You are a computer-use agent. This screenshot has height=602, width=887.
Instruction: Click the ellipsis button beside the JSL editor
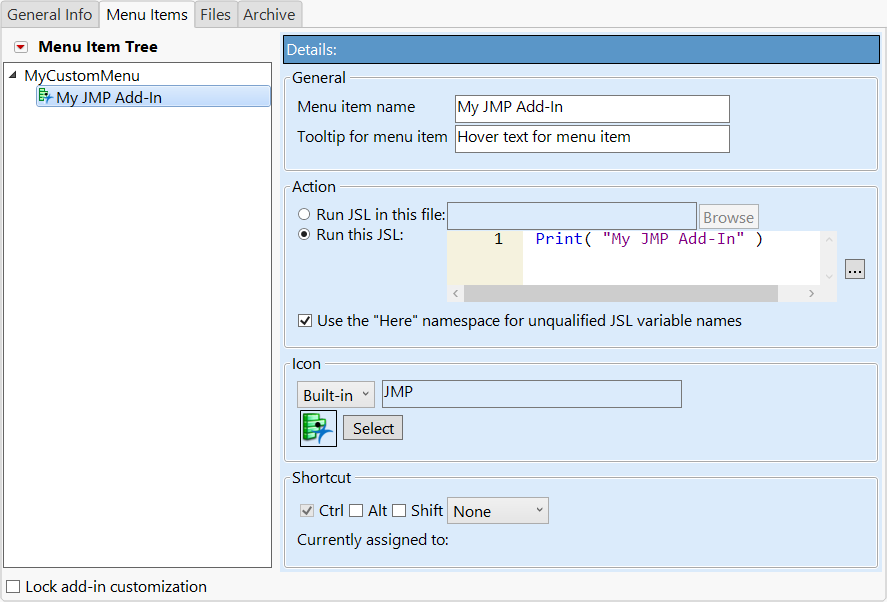[855, 269]
